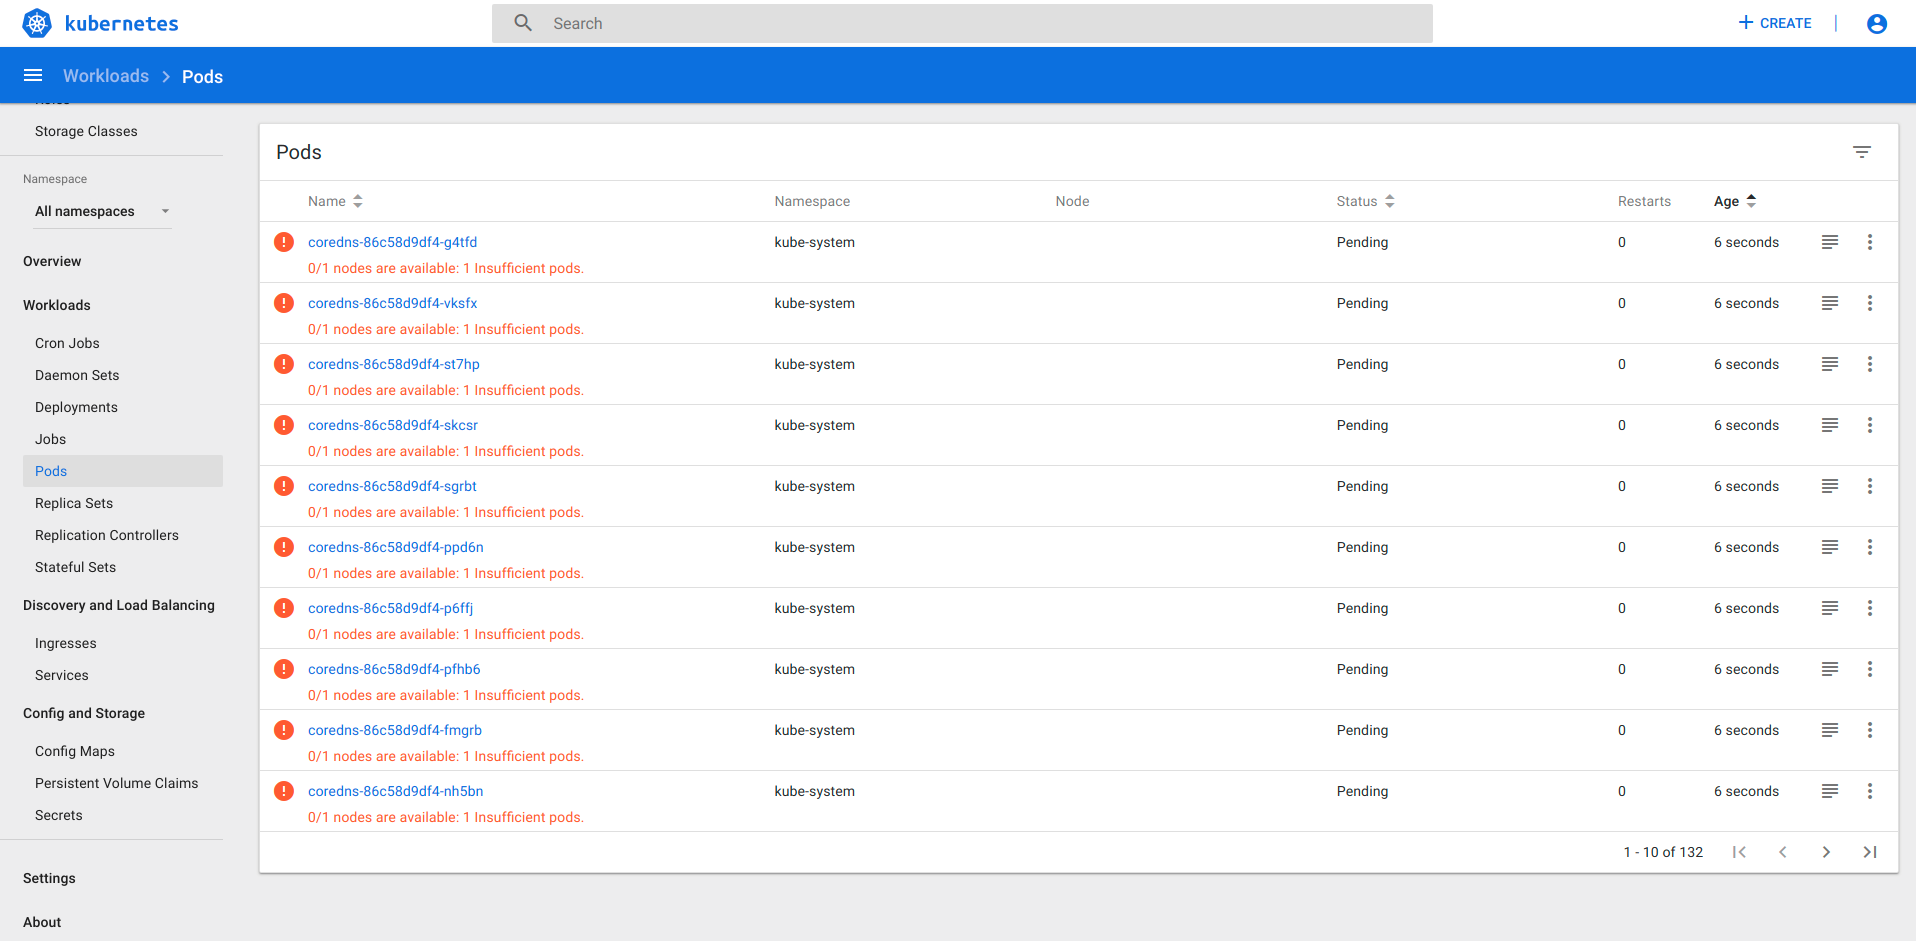Sort pods by Status column

[x=1365, y=201]
